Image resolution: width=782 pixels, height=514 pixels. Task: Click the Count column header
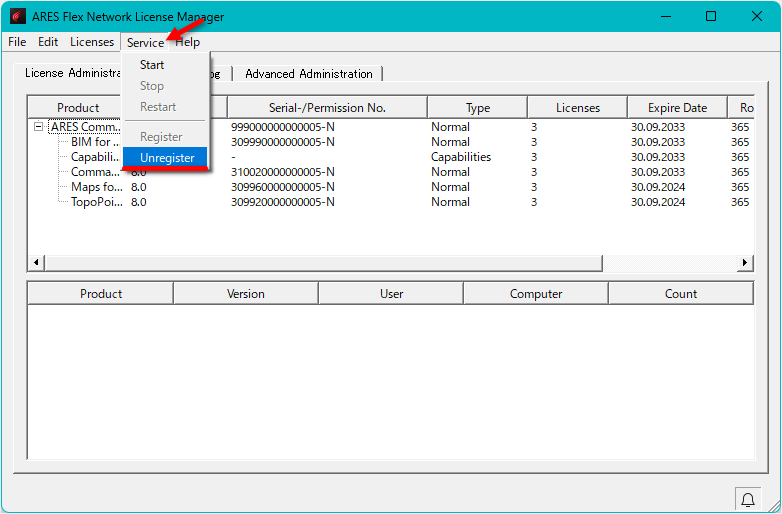click(681, 294)
